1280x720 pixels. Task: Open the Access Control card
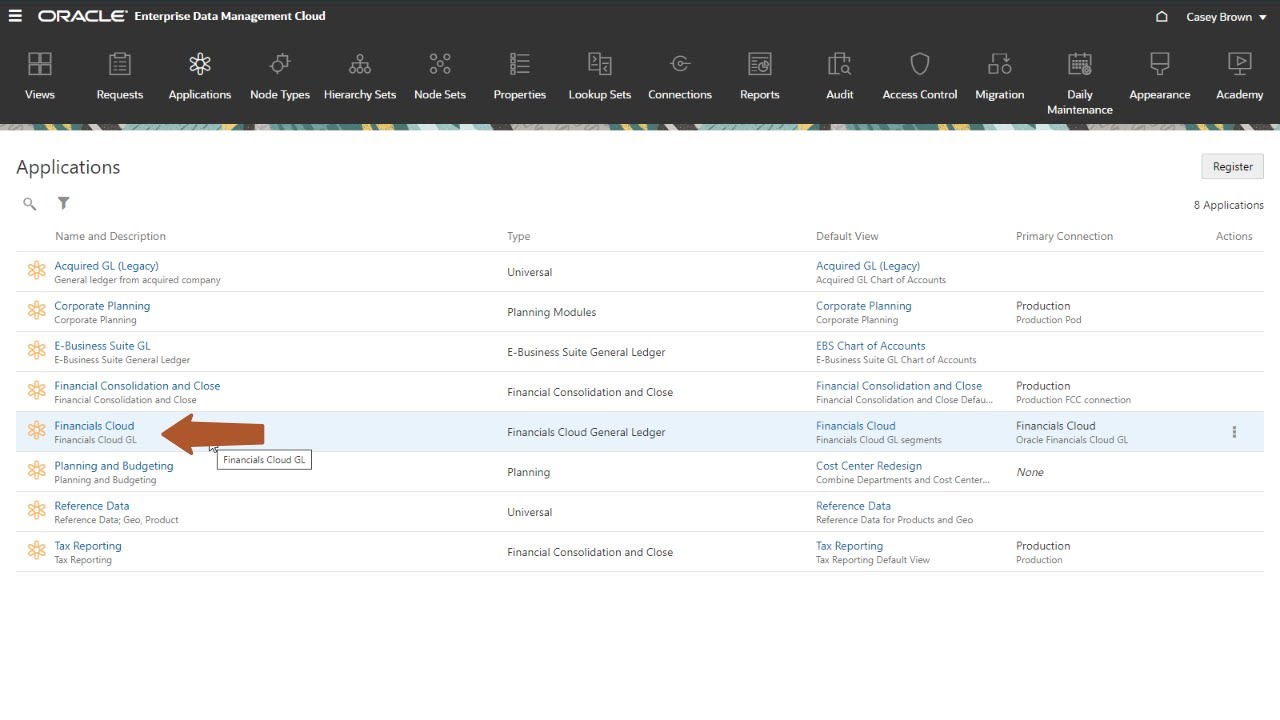pyautogui.click(x=920, y=77)
